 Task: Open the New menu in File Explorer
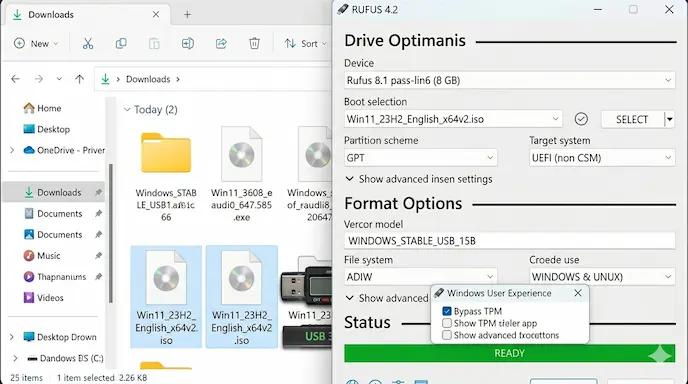36,43
